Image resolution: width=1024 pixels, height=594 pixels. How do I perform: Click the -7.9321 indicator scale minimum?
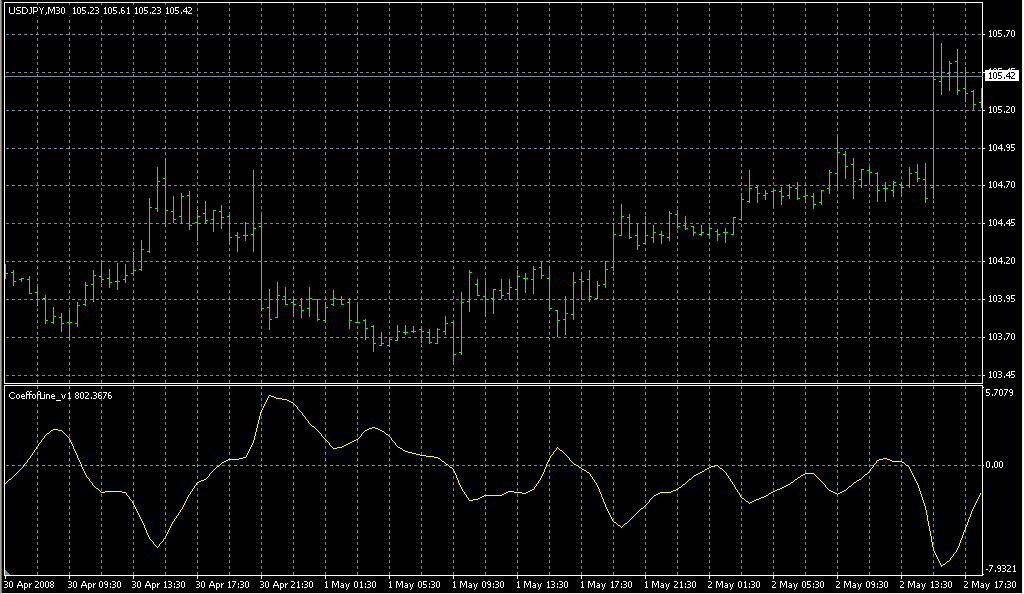pyautogui.click(x=1001, y=569)
